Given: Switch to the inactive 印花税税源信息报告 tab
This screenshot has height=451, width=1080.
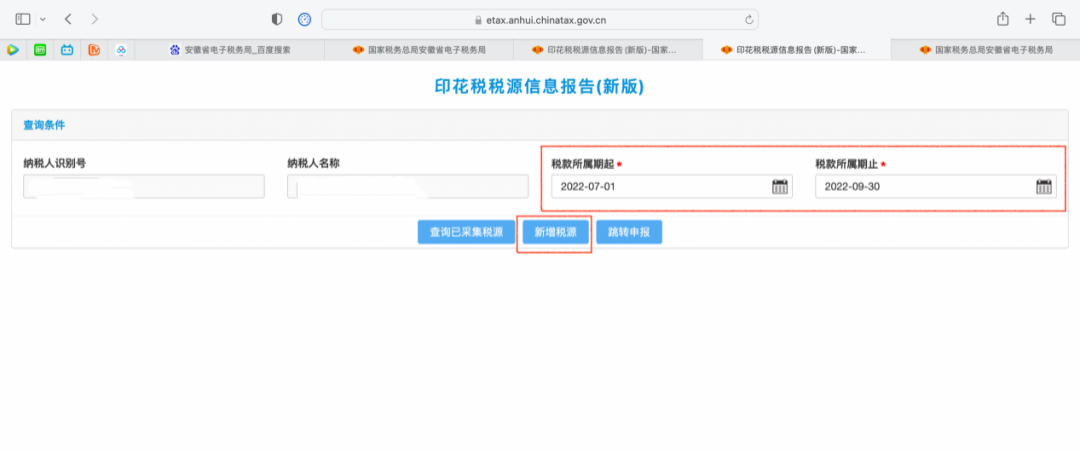Looking at the screenshot, I should [x=608, y=50].
